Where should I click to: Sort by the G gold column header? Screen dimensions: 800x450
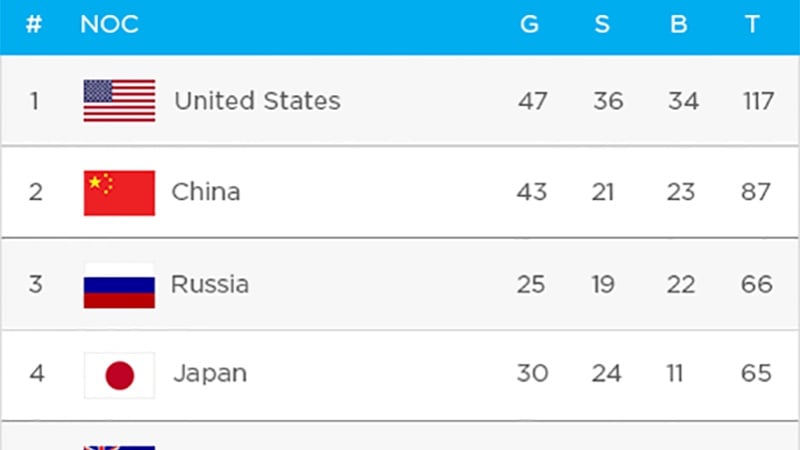[530, 25]
